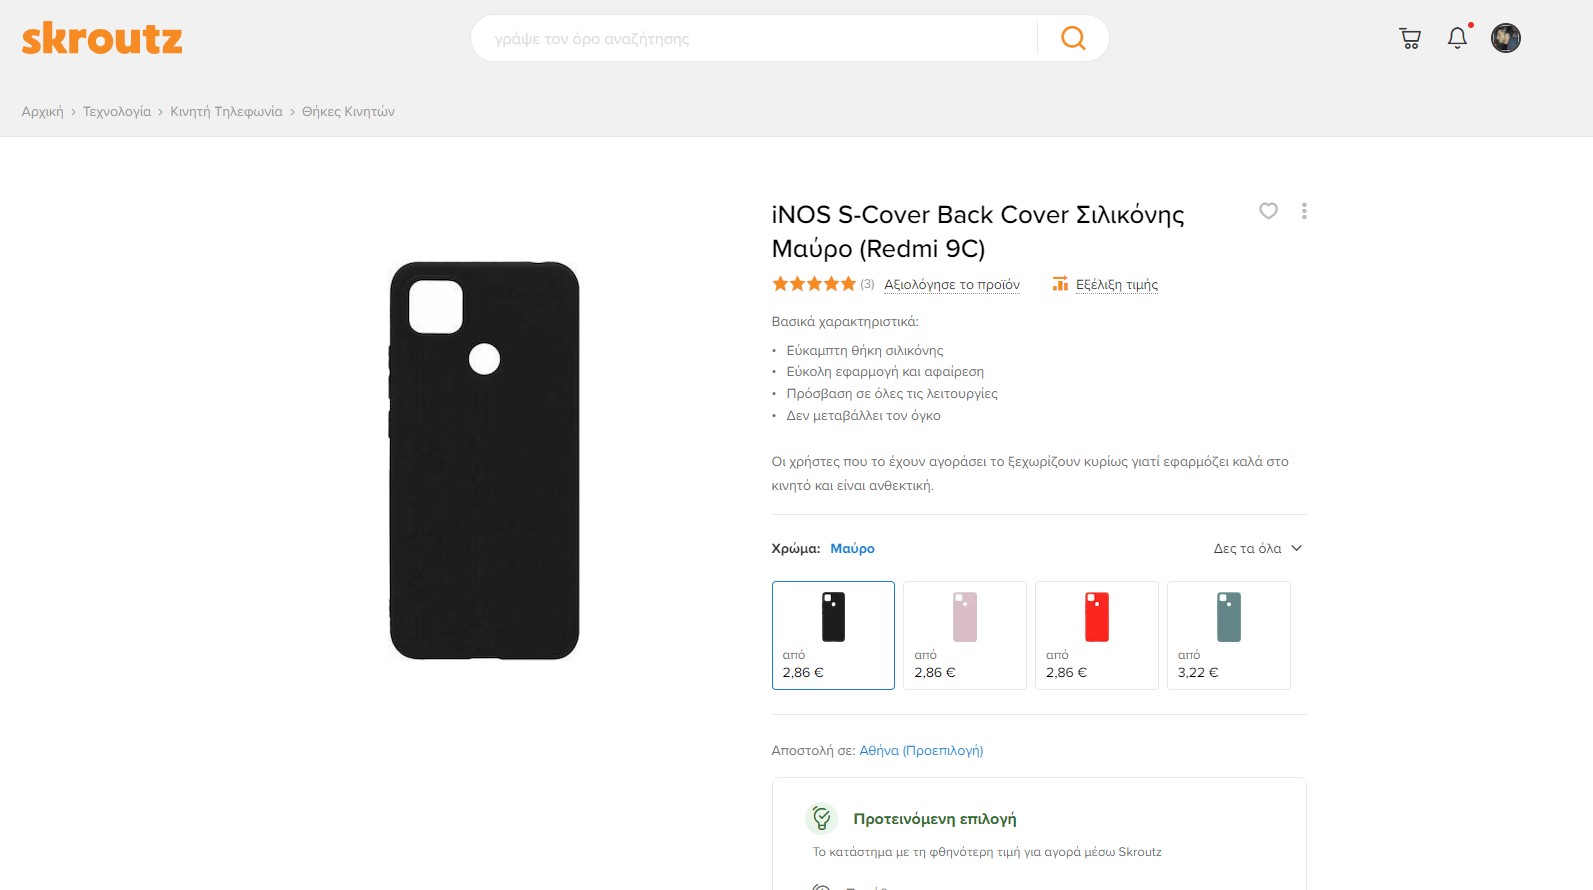The height and width of the screenshot is (890, 1593).
Task: Go to 'Τεχνολογία' breadcrumb
Action: click(117, 111)
